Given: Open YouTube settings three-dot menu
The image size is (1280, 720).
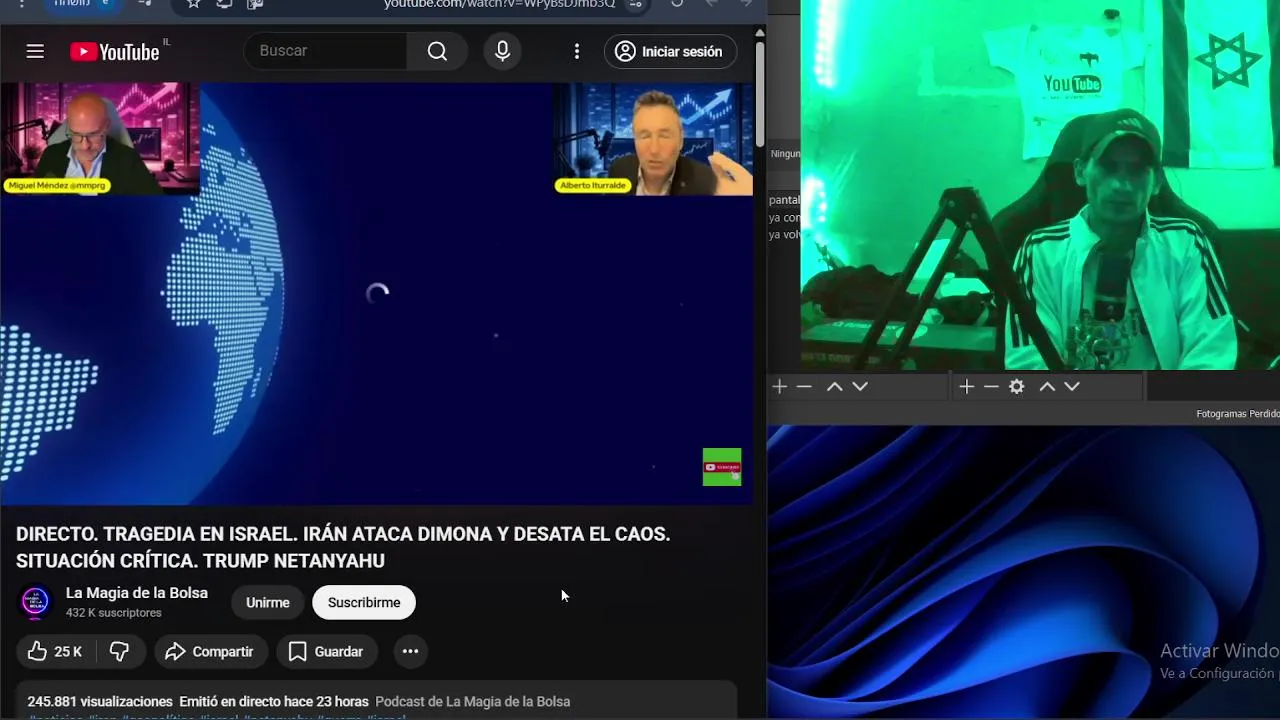Looking at the screenshot, I should pyautogui.click(x=577, y=51).
